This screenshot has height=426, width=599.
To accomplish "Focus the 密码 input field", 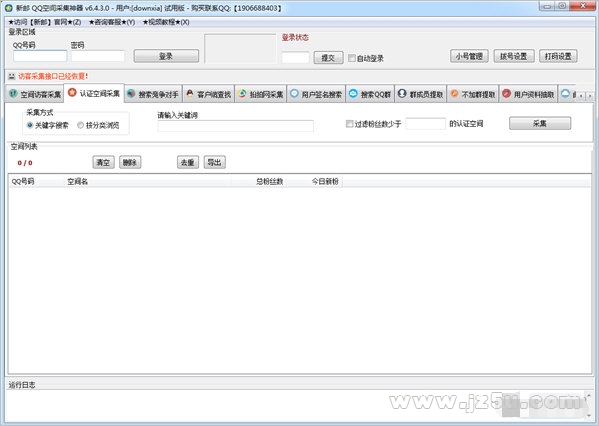I will (98, 56).
